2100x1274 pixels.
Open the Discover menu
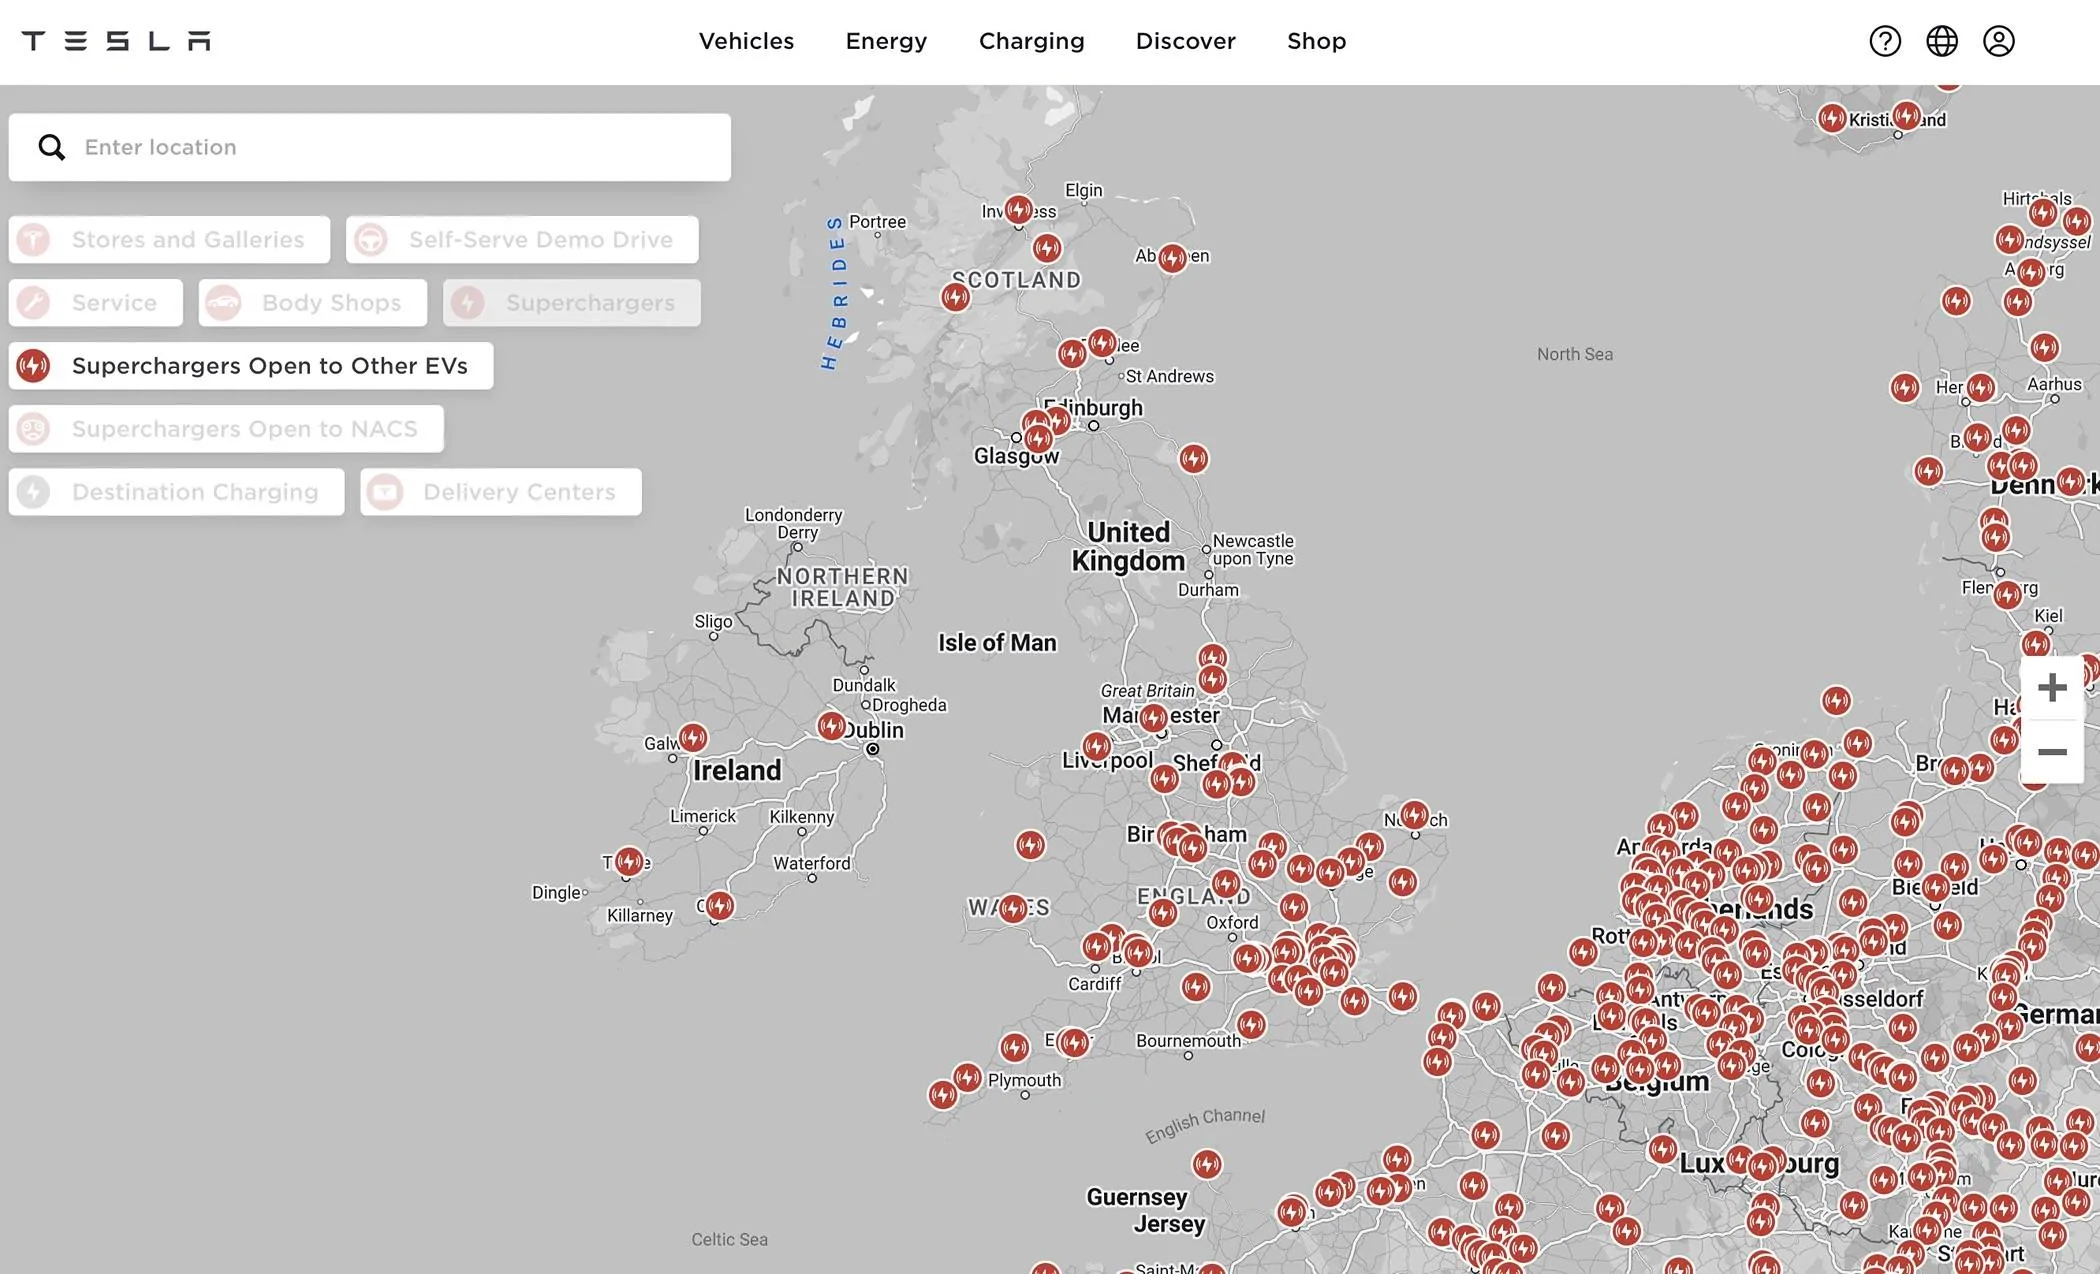(x=1185, y=41)
